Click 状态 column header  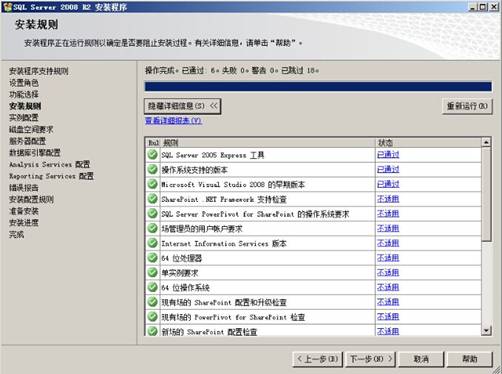click(428, 143)
